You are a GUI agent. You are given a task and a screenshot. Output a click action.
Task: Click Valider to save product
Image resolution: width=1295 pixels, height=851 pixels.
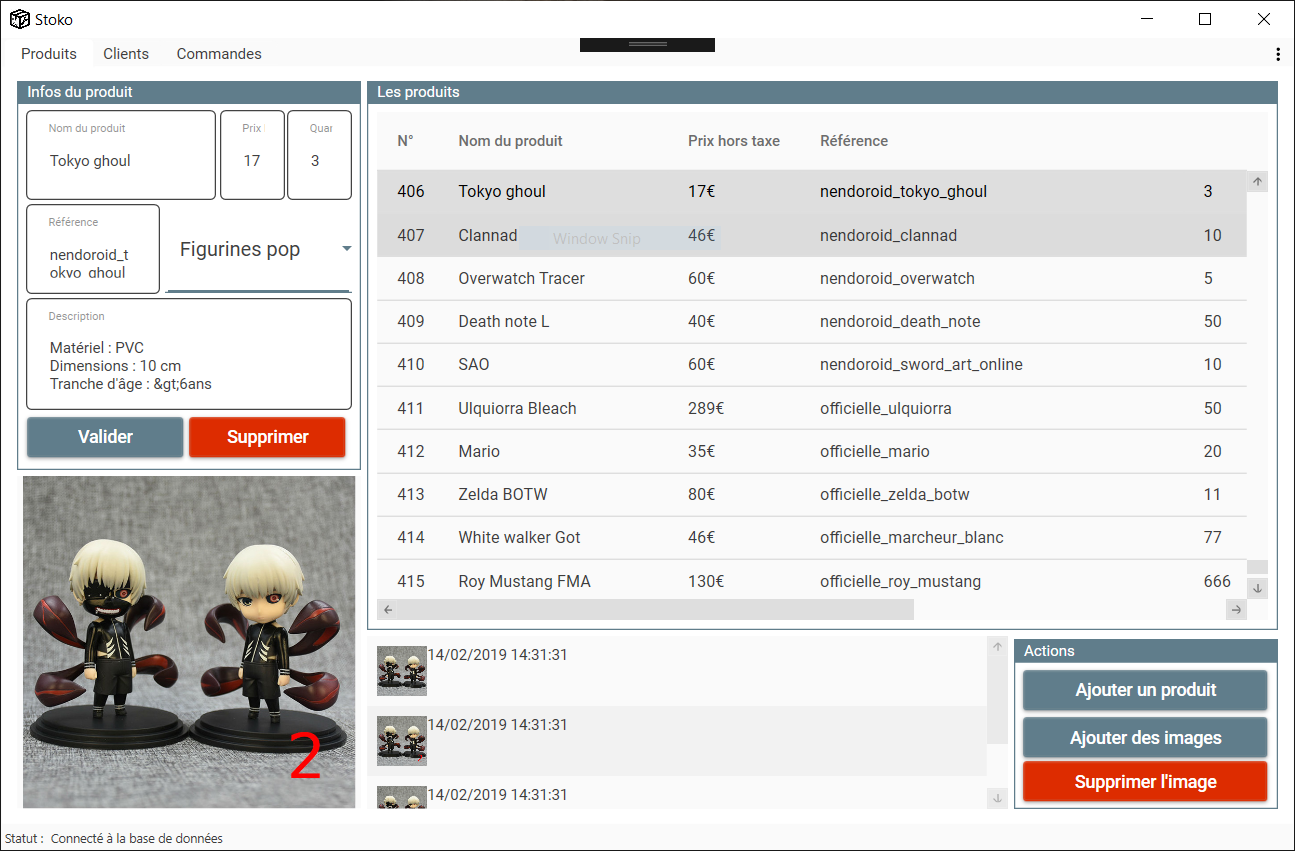pos(105,437)
